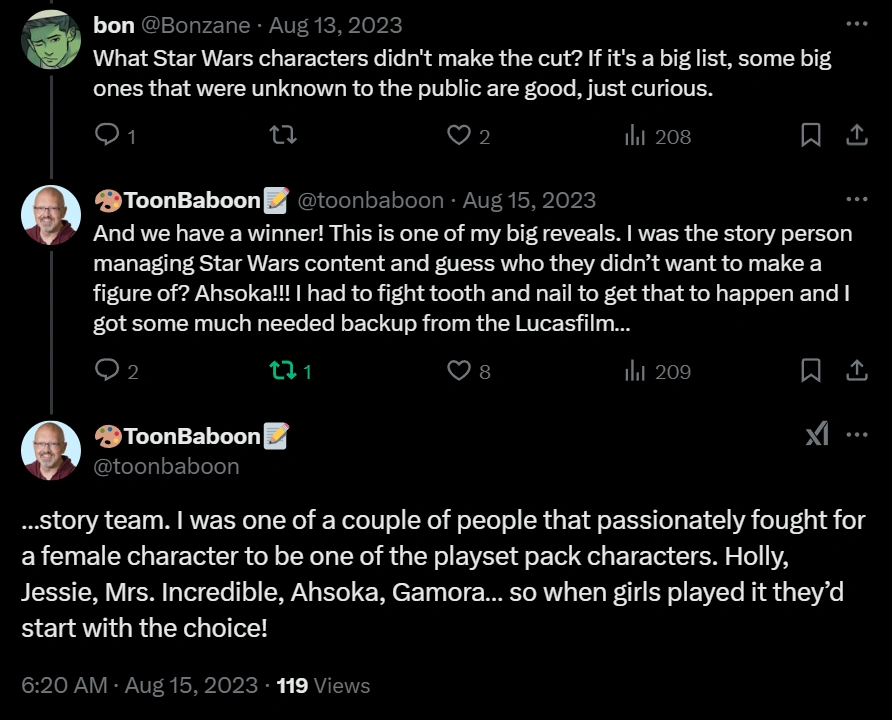Like bon's tweet with 2 likes
The width and height of the screenshot is (892, 720).
click(458, 135)
